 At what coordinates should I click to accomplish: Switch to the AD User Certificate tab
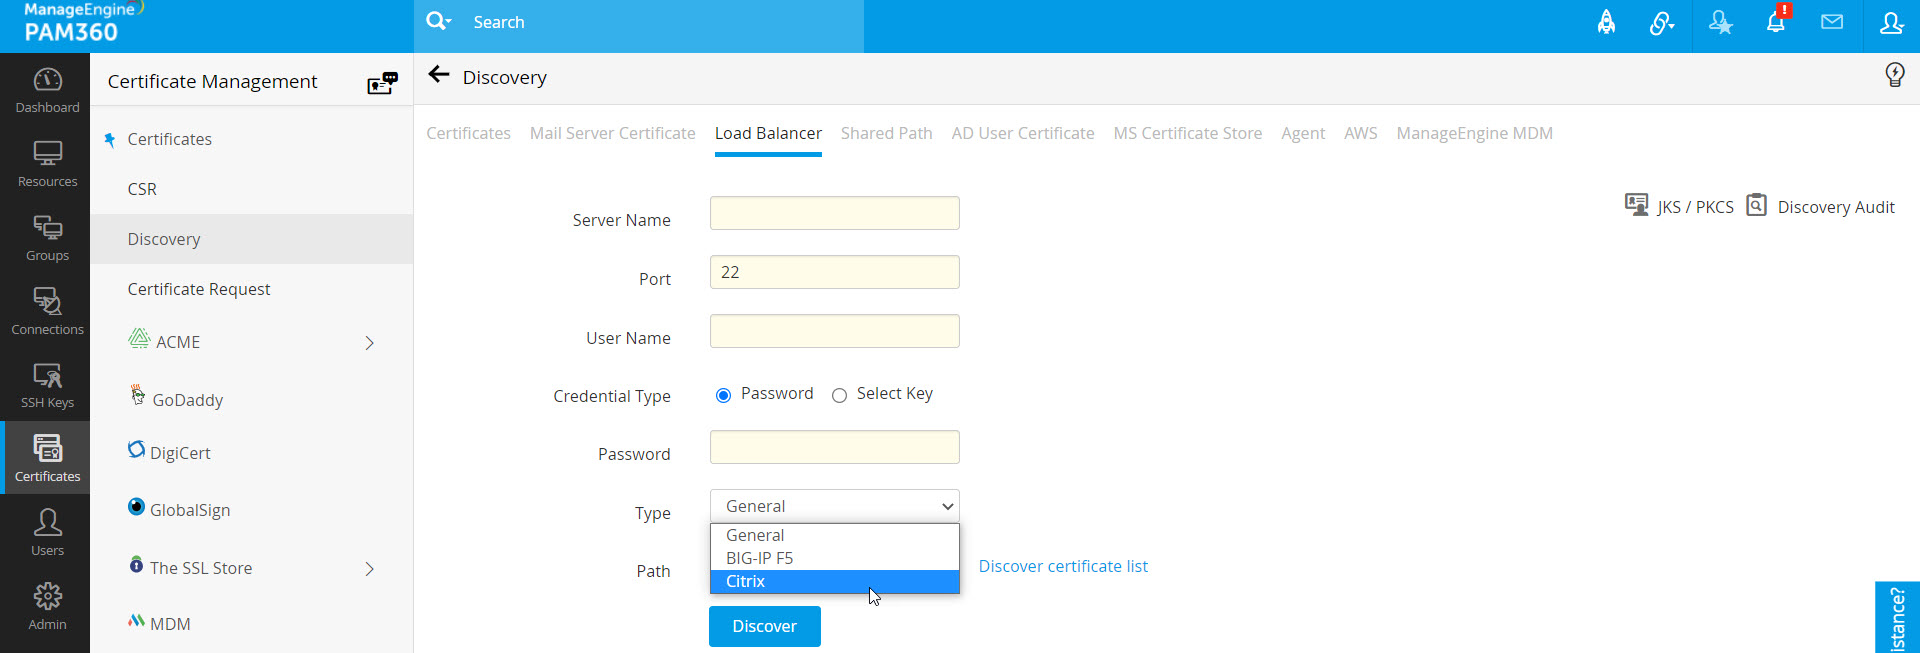pyautogui.click(x=1023, y=133)
